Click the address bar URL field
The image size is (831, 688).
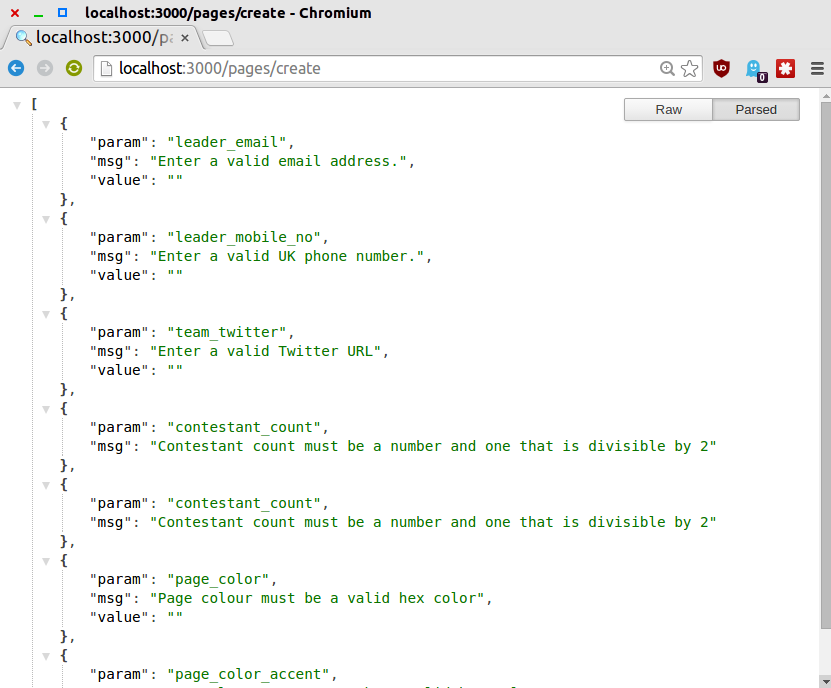tap(380, 68)
